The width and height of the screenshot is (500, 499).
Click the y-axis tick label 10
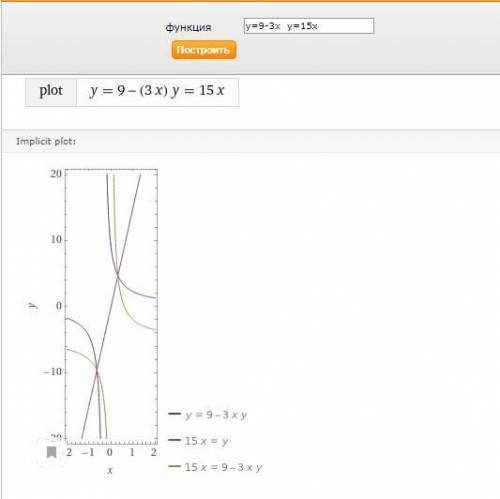coord(56,239)
